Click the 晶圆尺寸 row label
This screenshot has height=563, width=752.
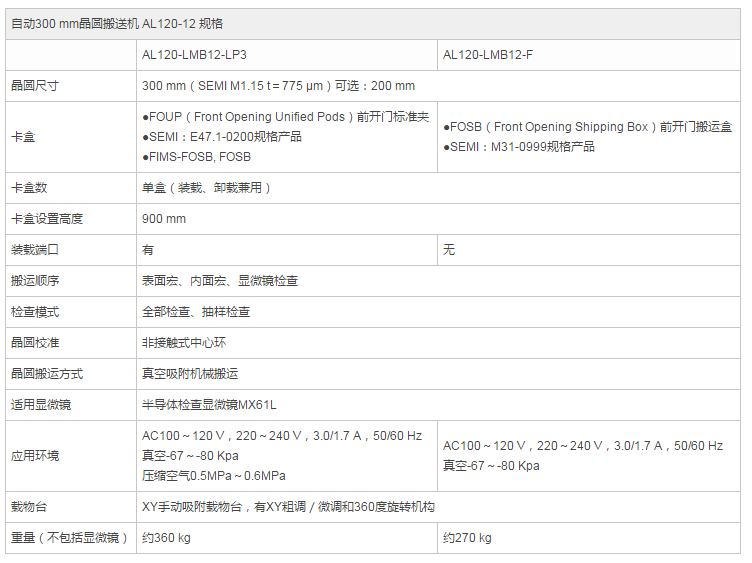click(x=35, y=86)
